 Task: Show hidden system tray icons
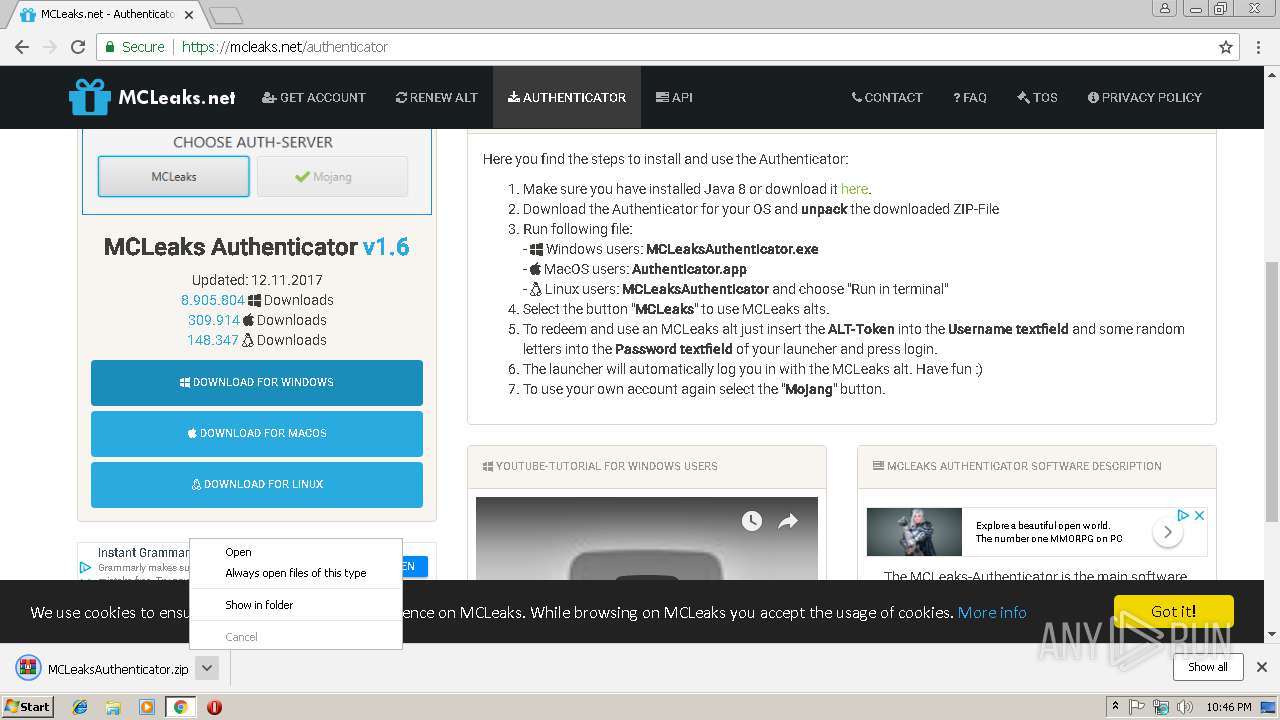1115,707
